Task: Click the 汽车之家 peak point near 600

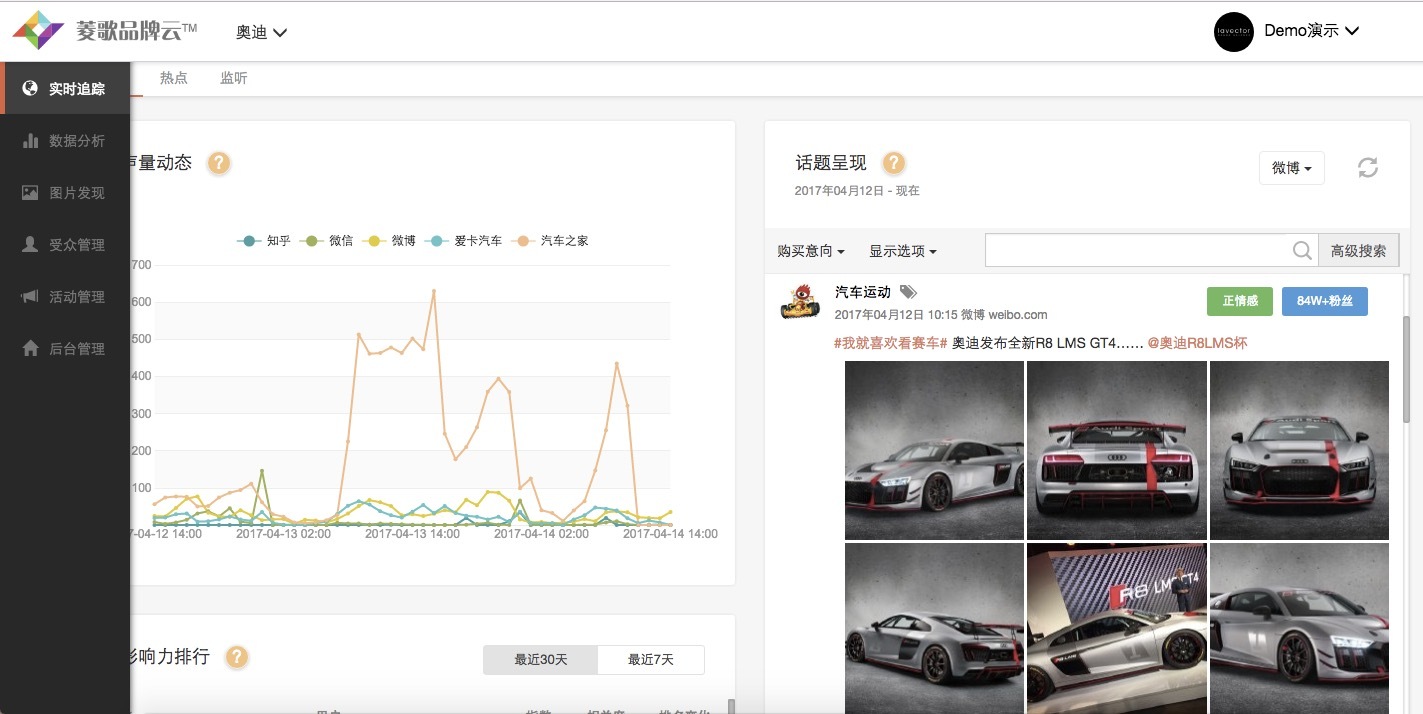Action: 434,291
